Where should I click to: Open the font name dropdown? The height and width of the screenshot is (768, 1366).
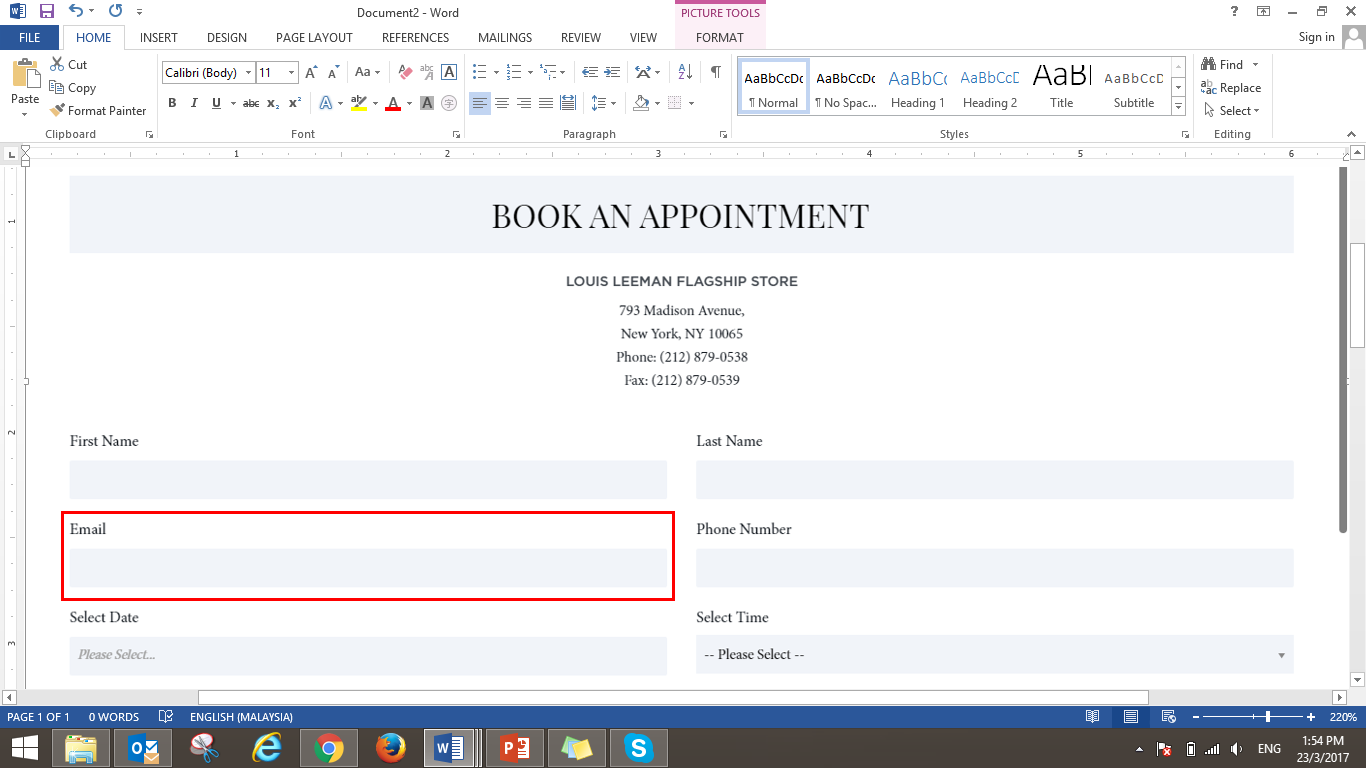[x=248, y=73]
